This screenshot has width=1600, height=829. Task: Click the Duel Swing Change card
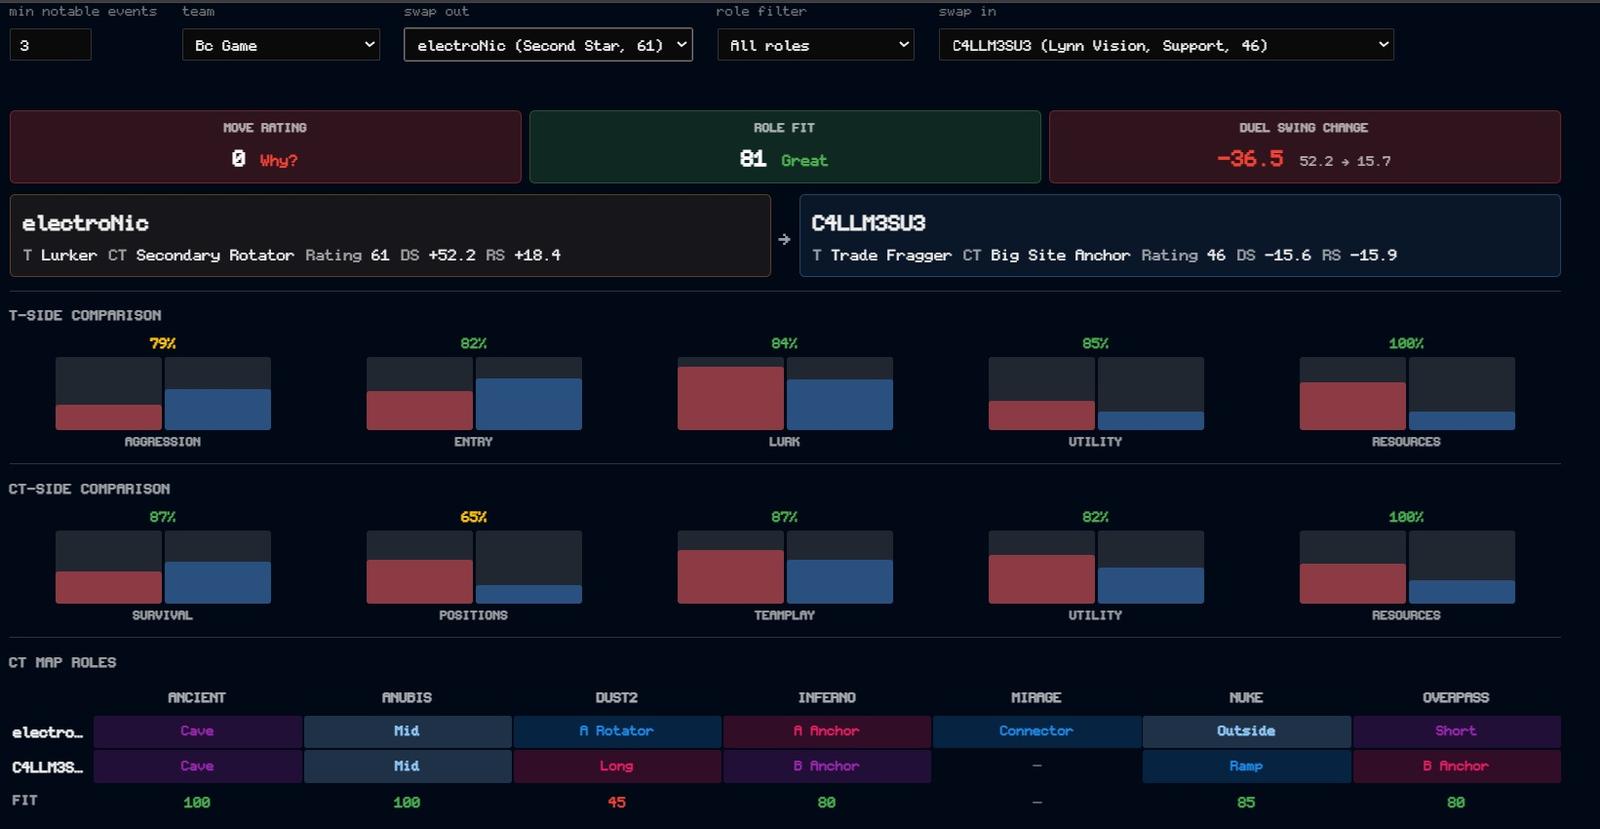coord(1305,147)
